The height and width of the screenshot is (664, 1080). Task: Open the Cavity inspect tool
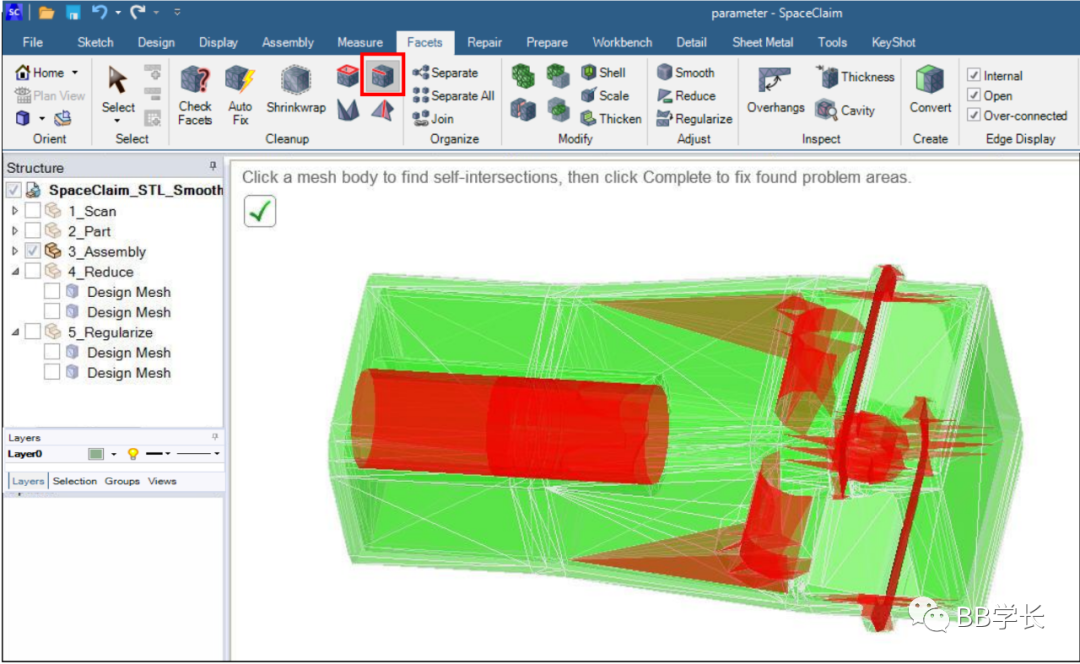click(845, 110)
